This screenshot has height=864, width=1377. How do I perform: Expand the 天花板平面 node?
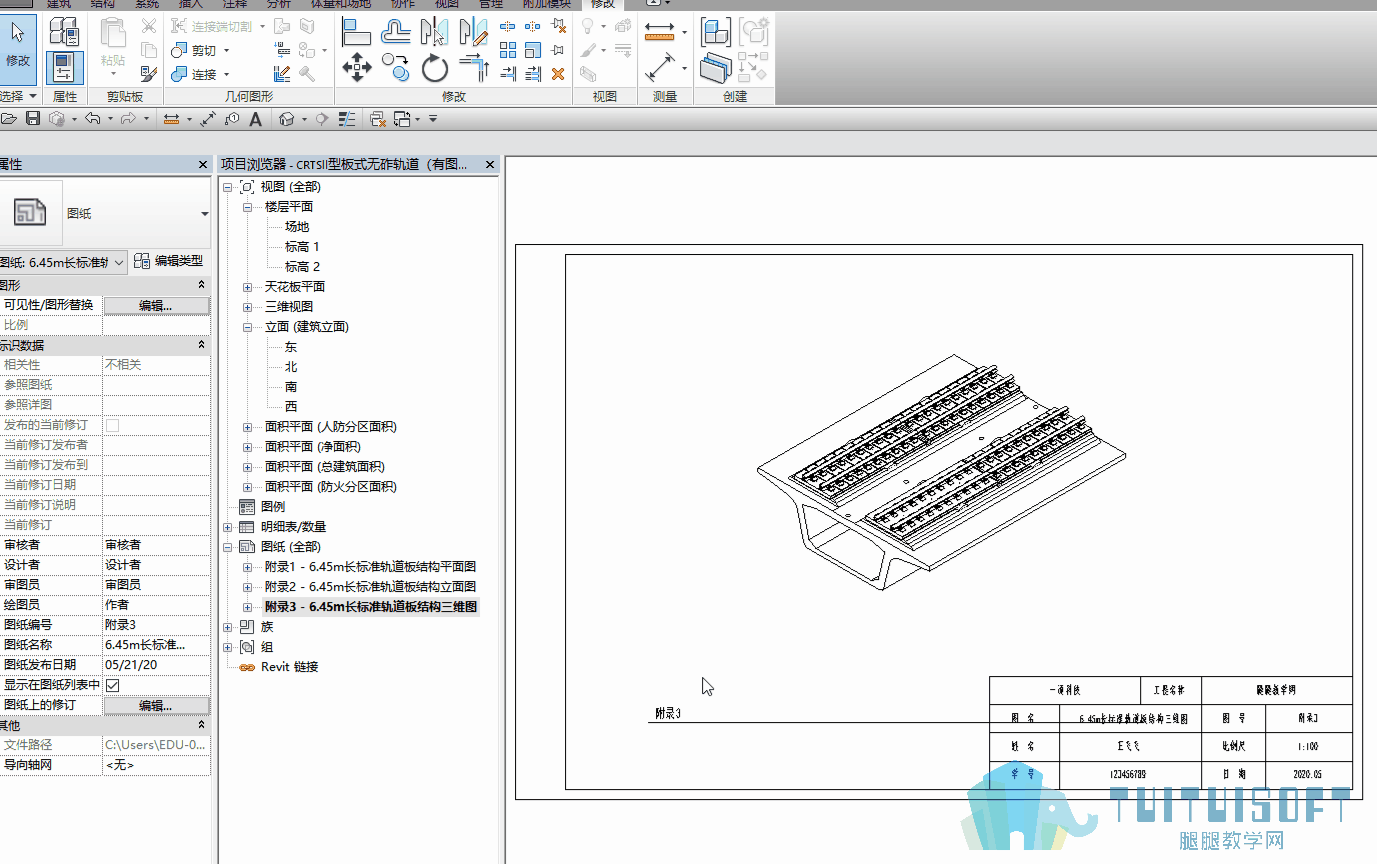(x=247, y=287)
